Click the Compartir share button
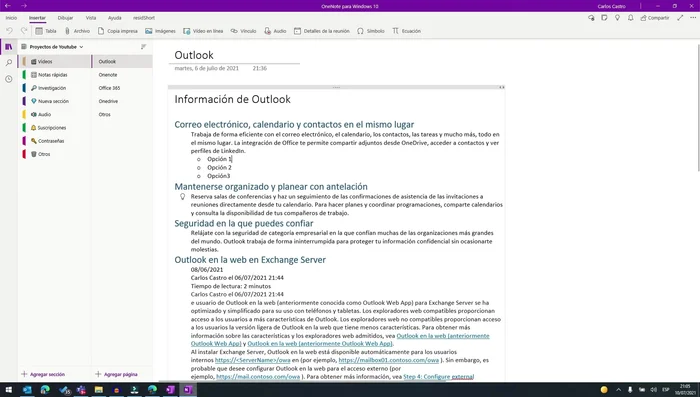Screen dimensions: 700x397 coord(655,18)
